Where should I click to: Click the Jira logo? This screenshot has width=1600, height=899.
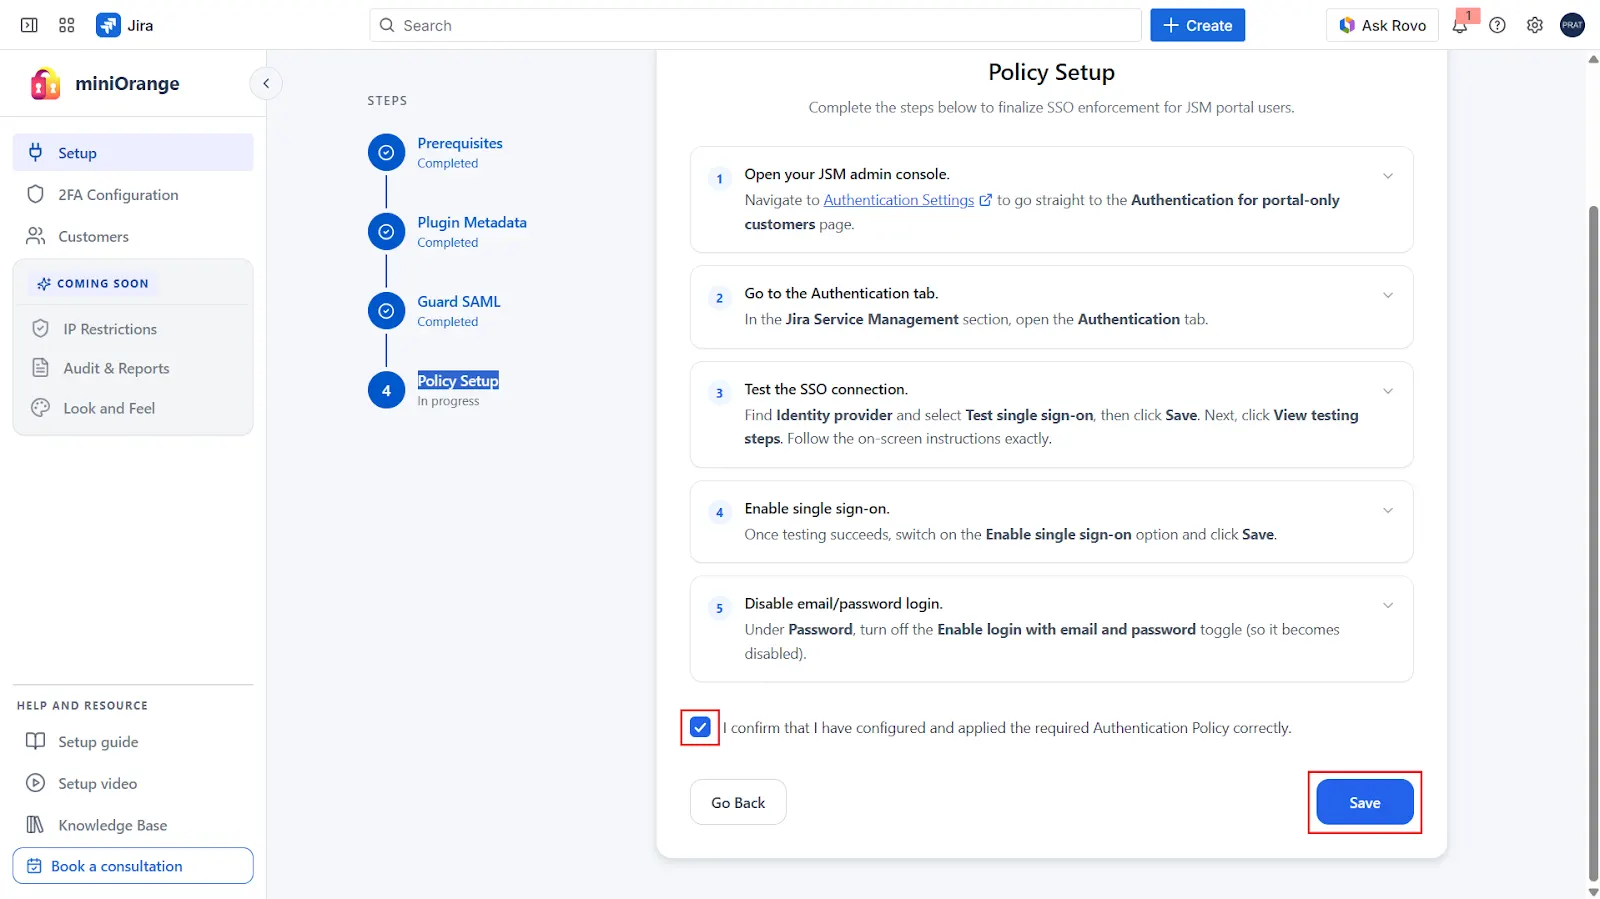[108, 25]
